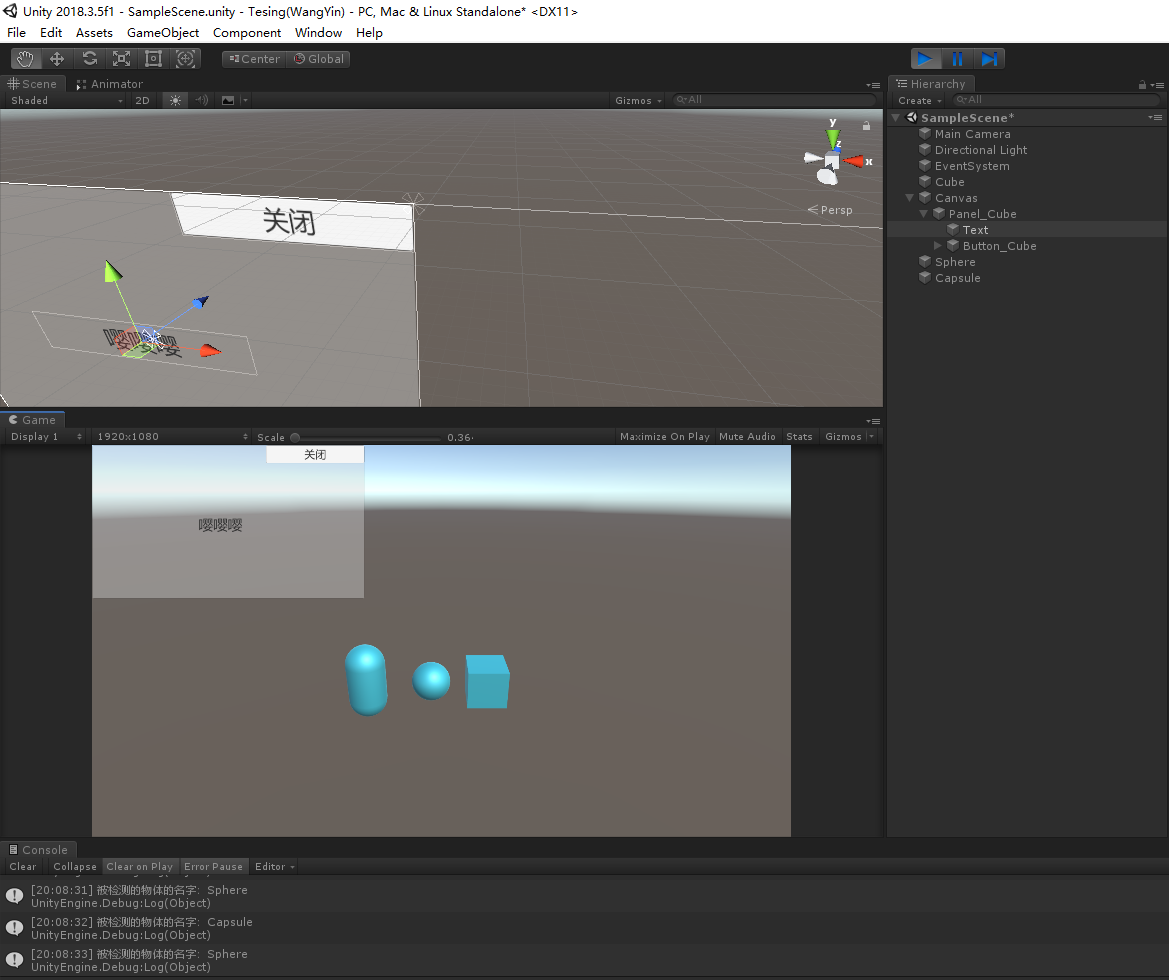Click the Step frame button
The image size is (1169, 980).
click(x=989, y=59)
